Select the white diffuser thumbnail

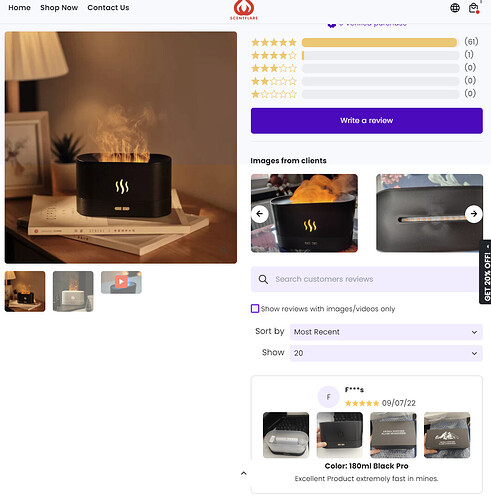[x=73, y=291]
